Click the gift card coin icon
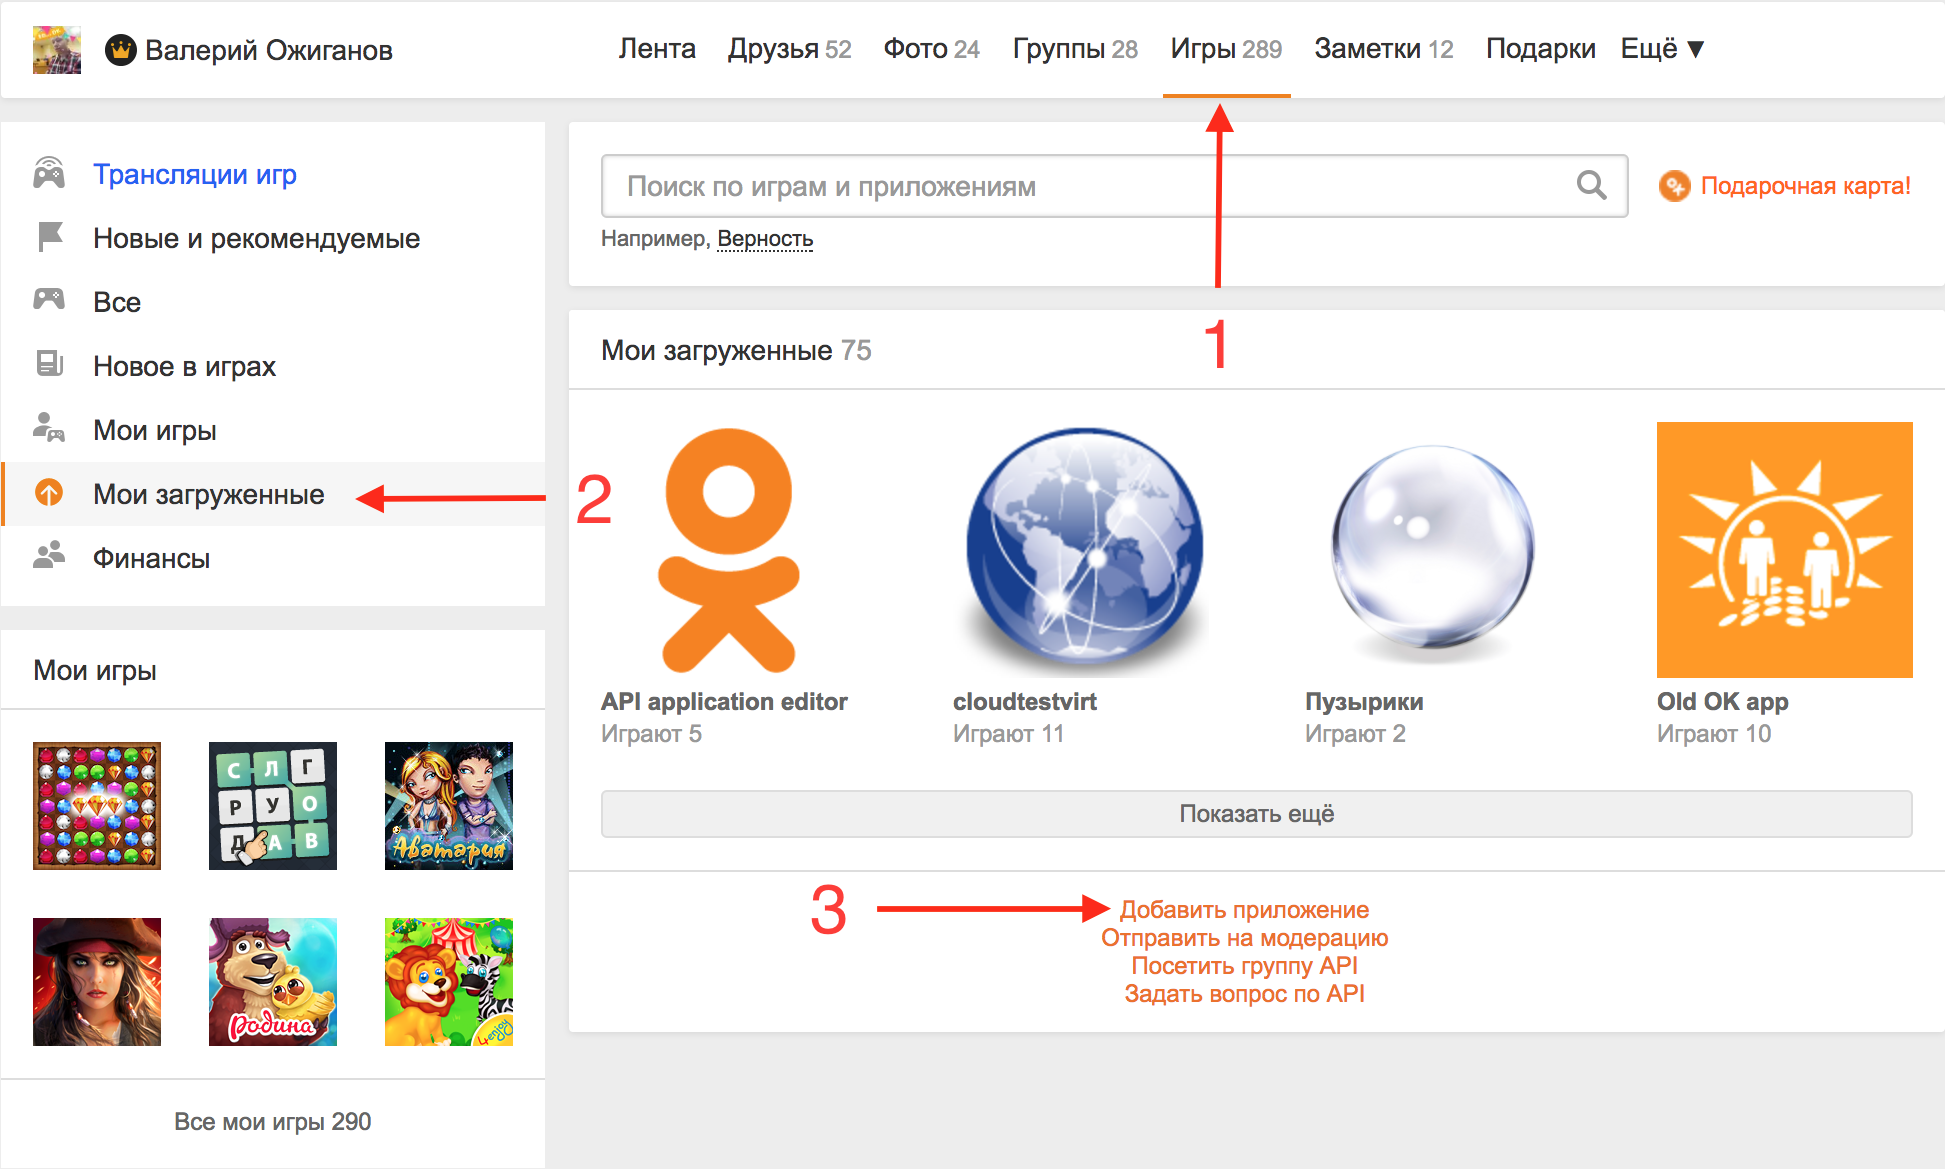Viewport: 1945px width, 1169px height. [x=1674, y=186]
